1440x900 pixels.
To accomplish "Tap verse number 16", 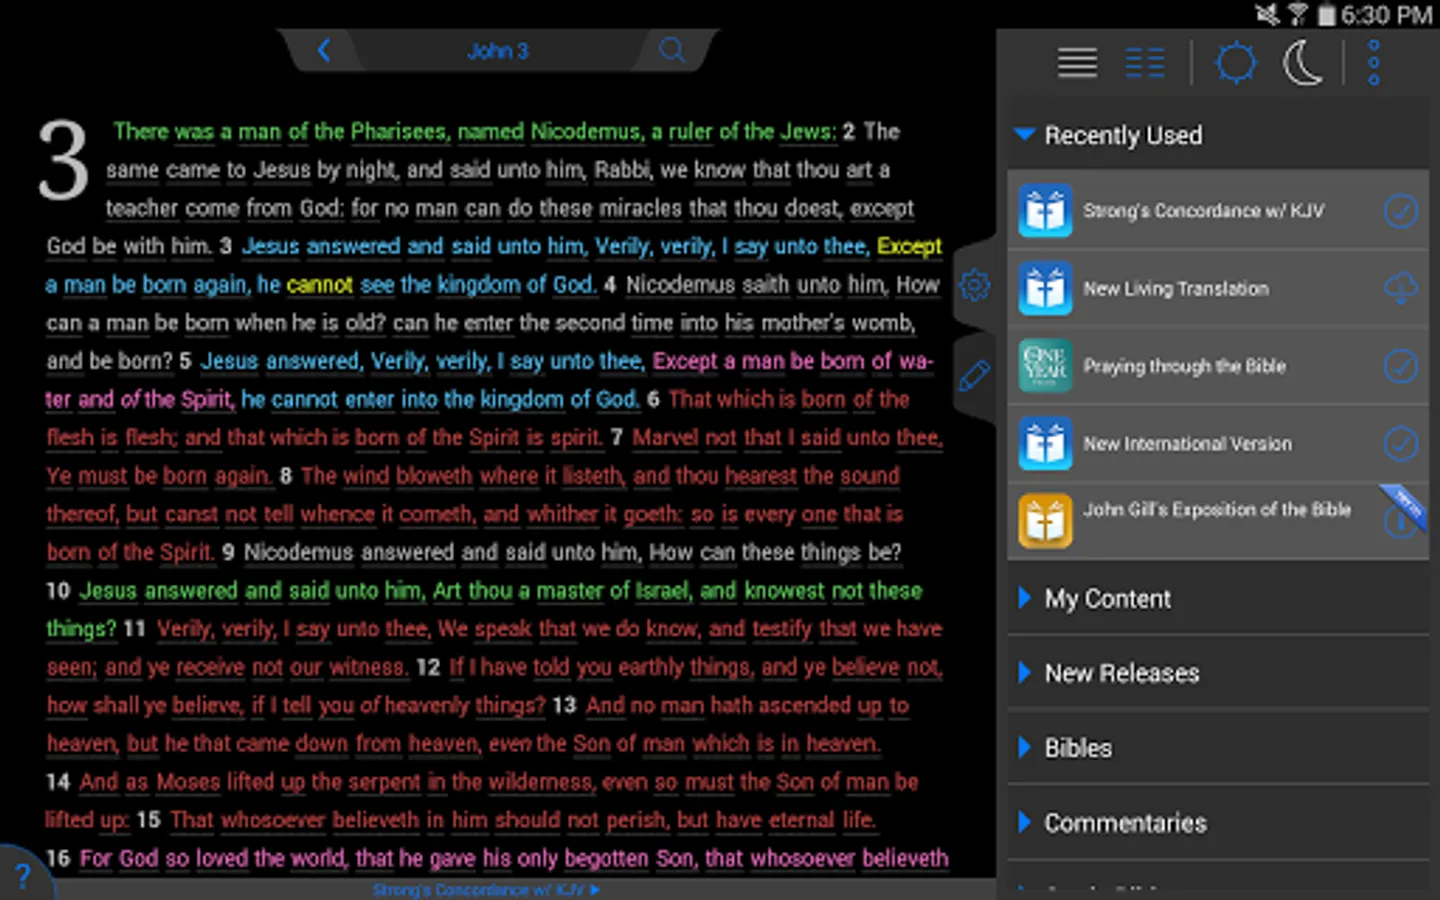I will 58,858.
